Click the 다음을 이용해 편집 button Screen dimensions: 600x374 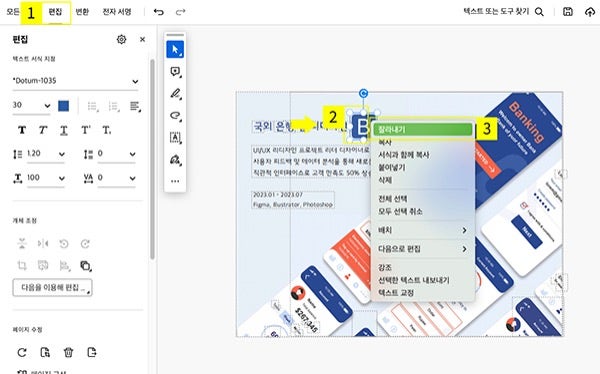click(x=52, y=287)
